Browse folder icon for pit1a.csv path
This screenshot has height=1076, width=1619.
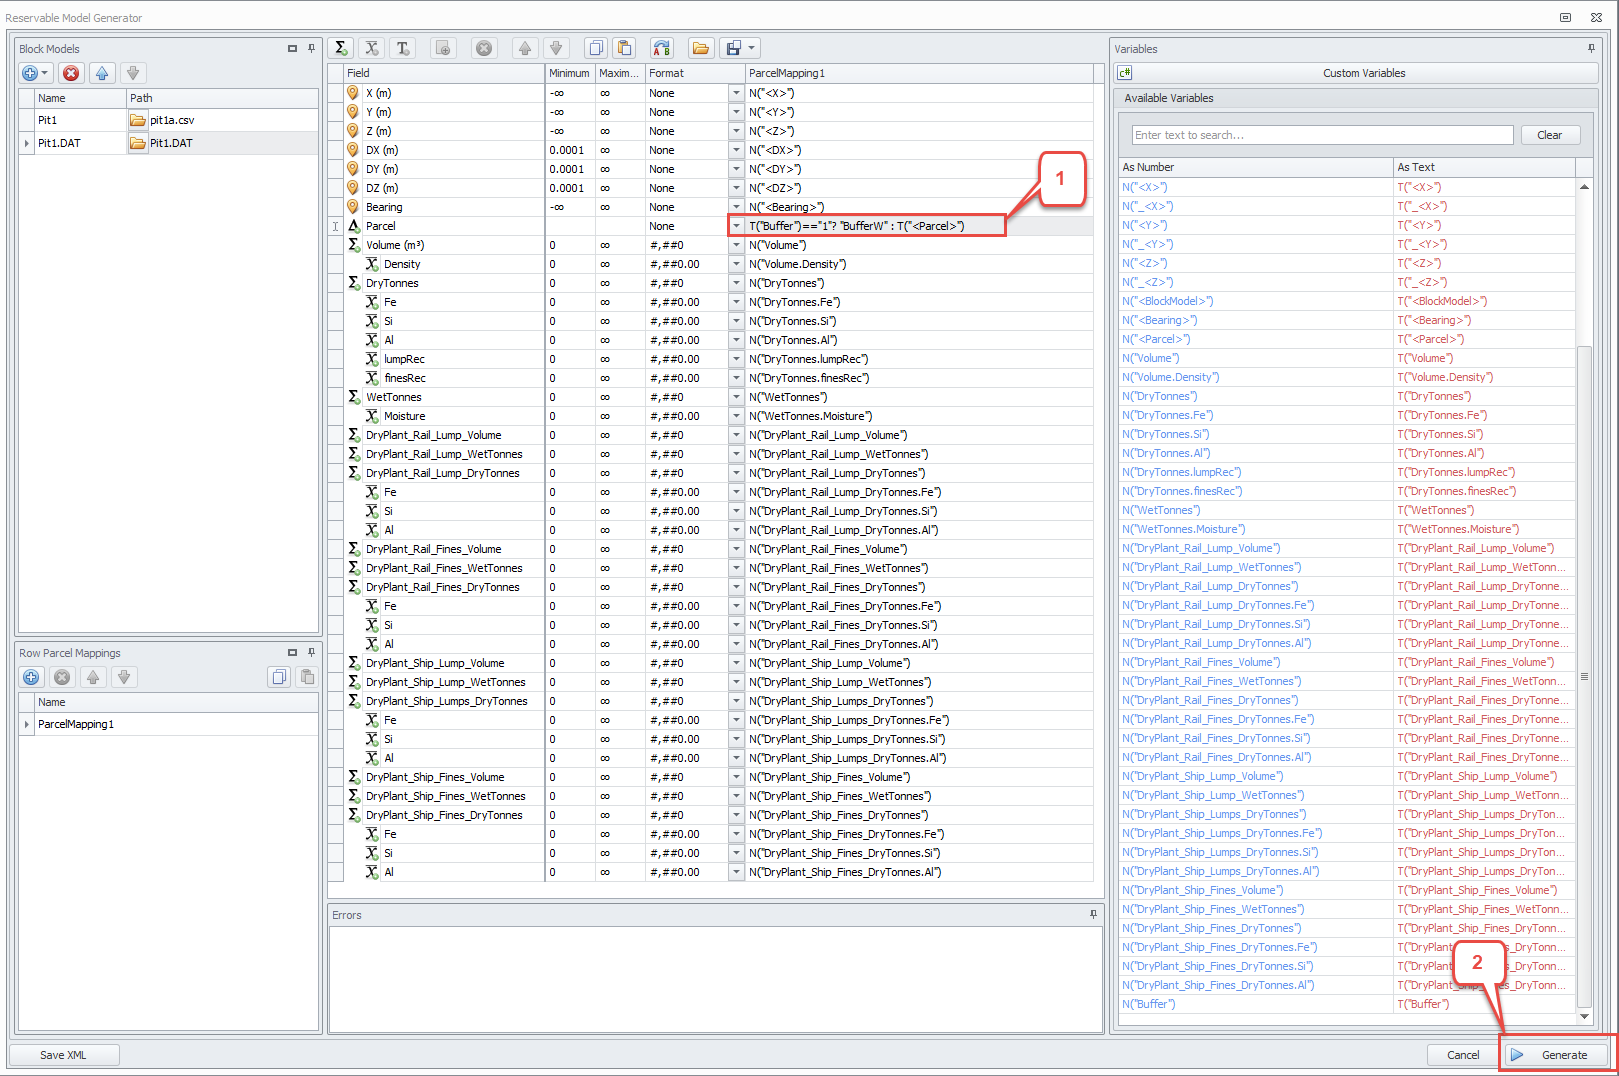tap(138, 120)
